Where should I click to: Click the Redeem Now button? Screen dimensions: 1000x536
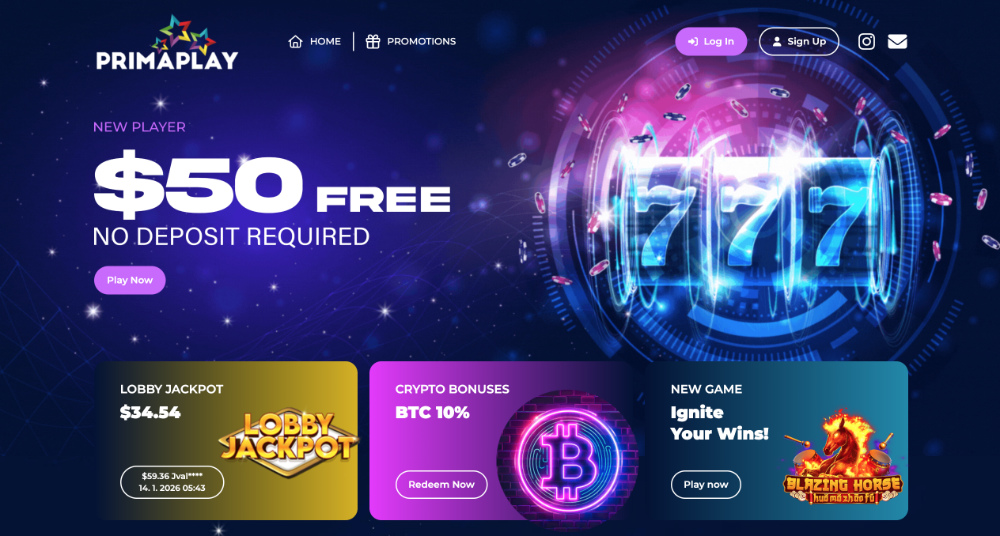click(x=441, y=484)
